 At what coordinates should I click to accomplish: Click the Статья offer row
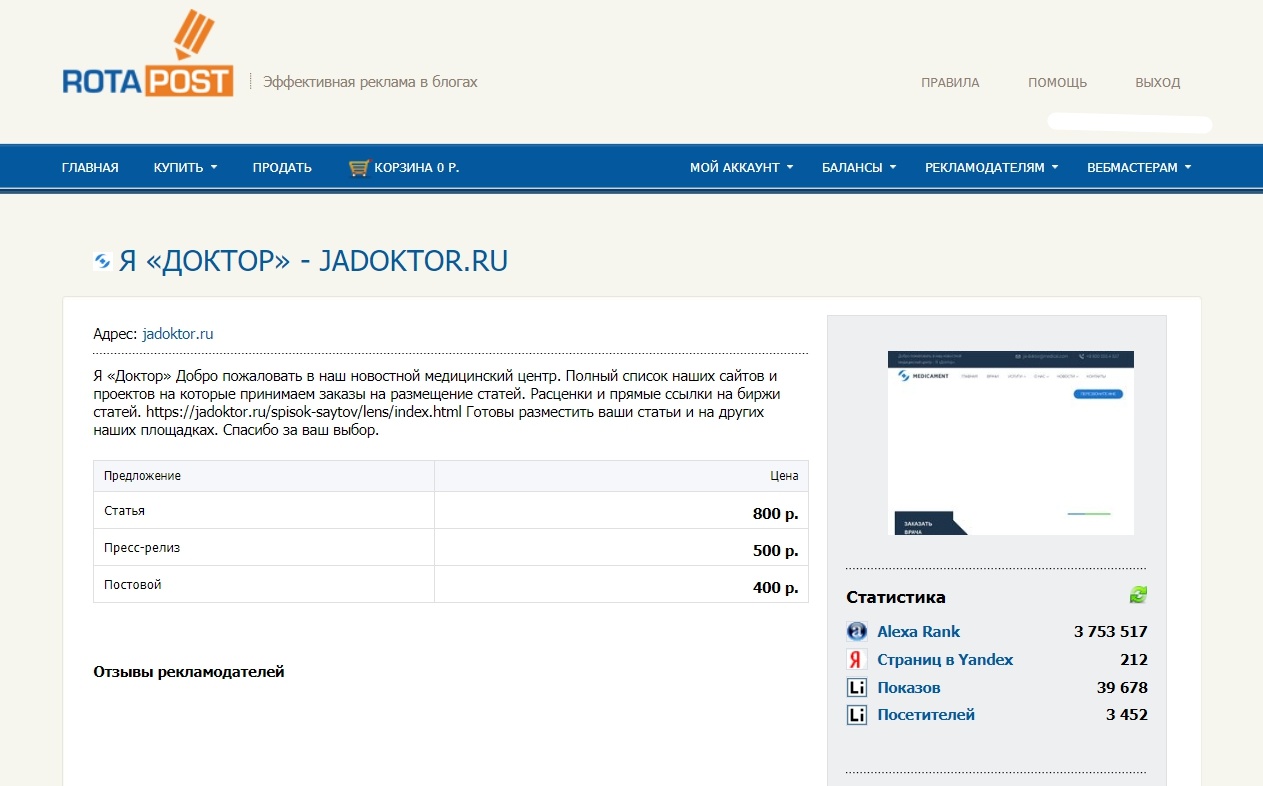(x=450, y=511)
